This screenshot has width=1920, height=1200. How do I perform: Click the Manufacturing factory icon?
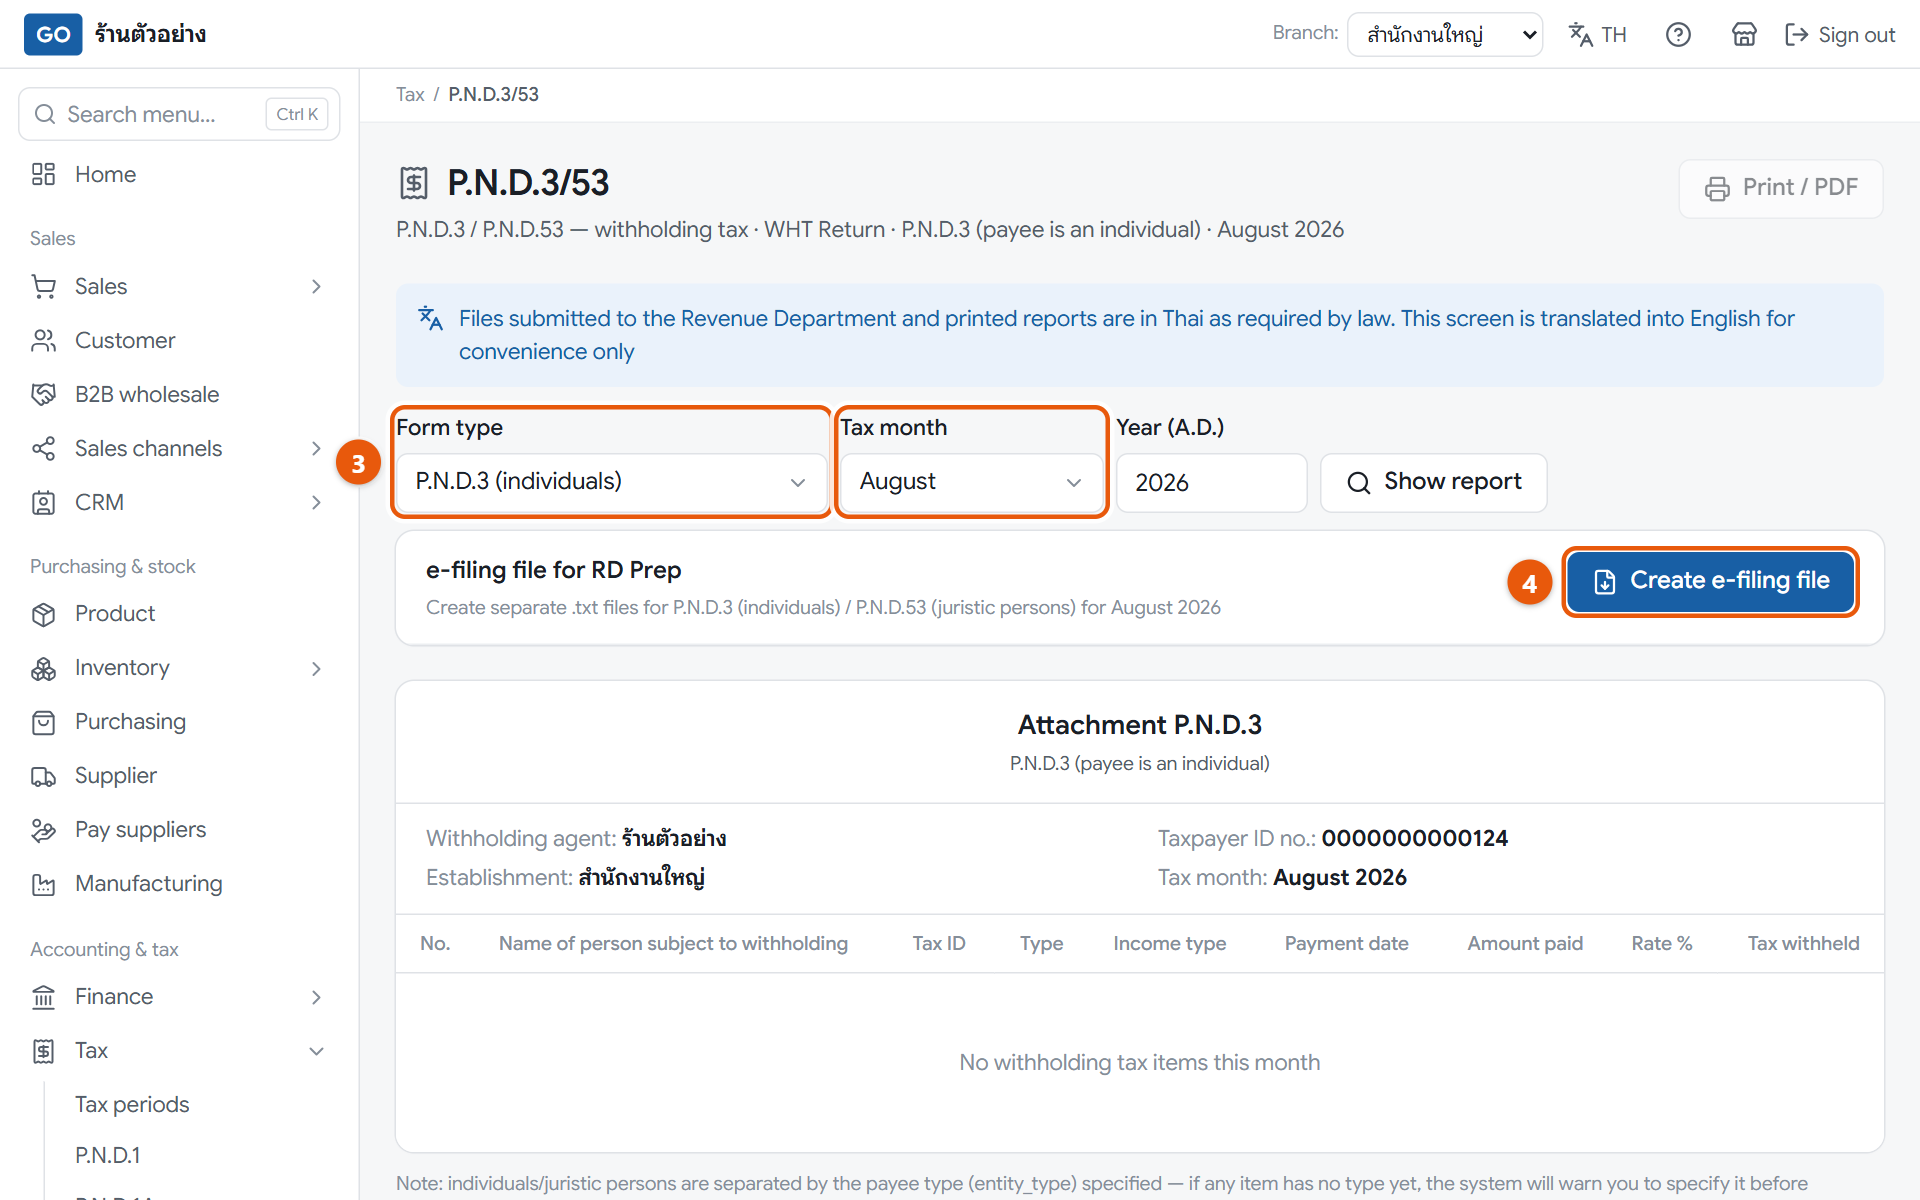(x=43, y=884)
